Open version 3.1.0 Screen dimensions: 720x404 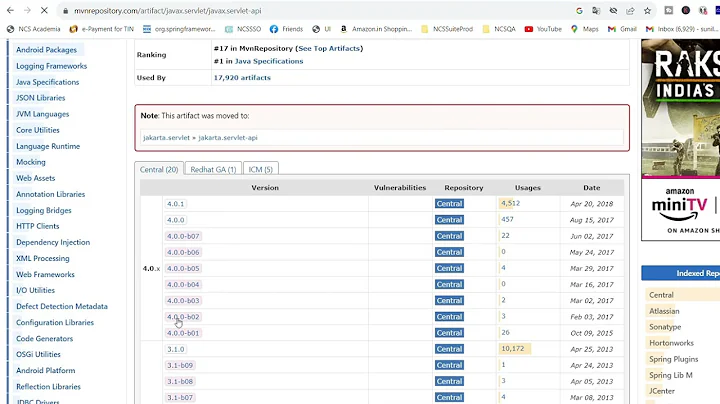tap(175, 349)
